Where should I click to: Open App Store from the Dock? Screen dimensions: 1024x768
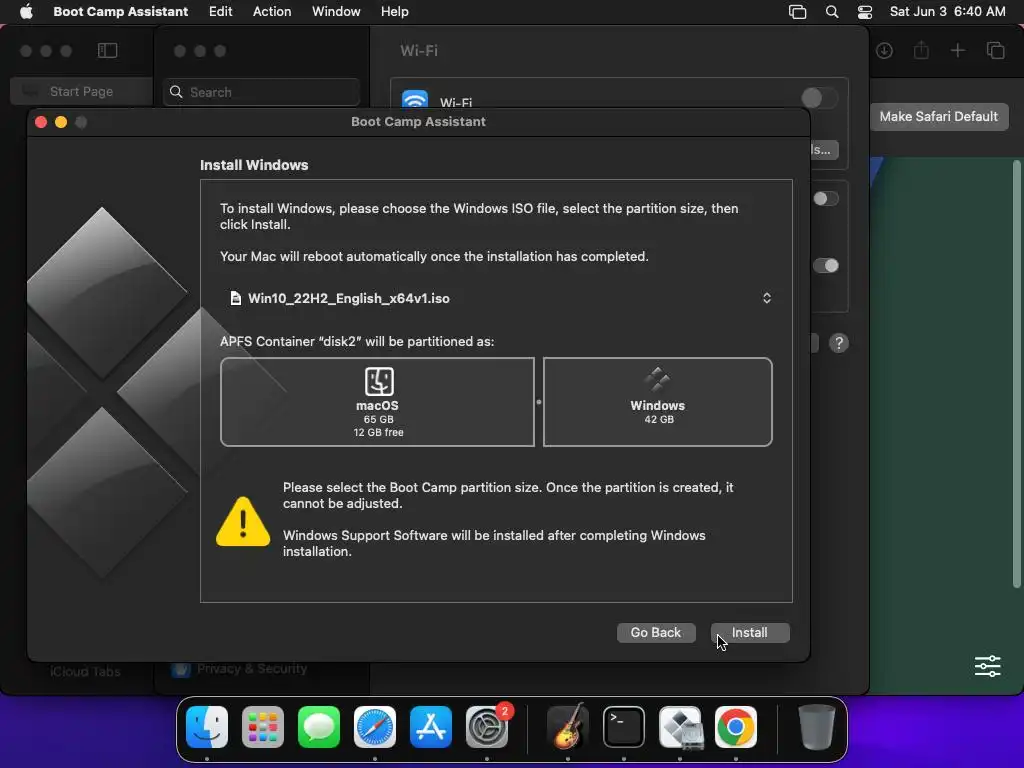[x=431, y=727]
